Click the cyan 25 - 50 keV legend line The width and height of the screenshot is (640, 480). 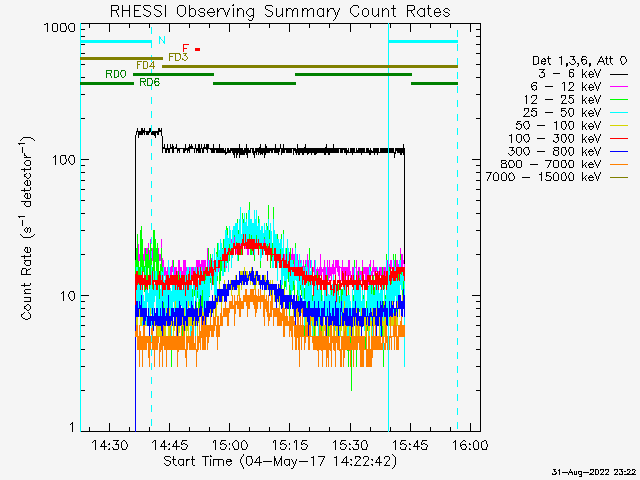coord(619,113)
